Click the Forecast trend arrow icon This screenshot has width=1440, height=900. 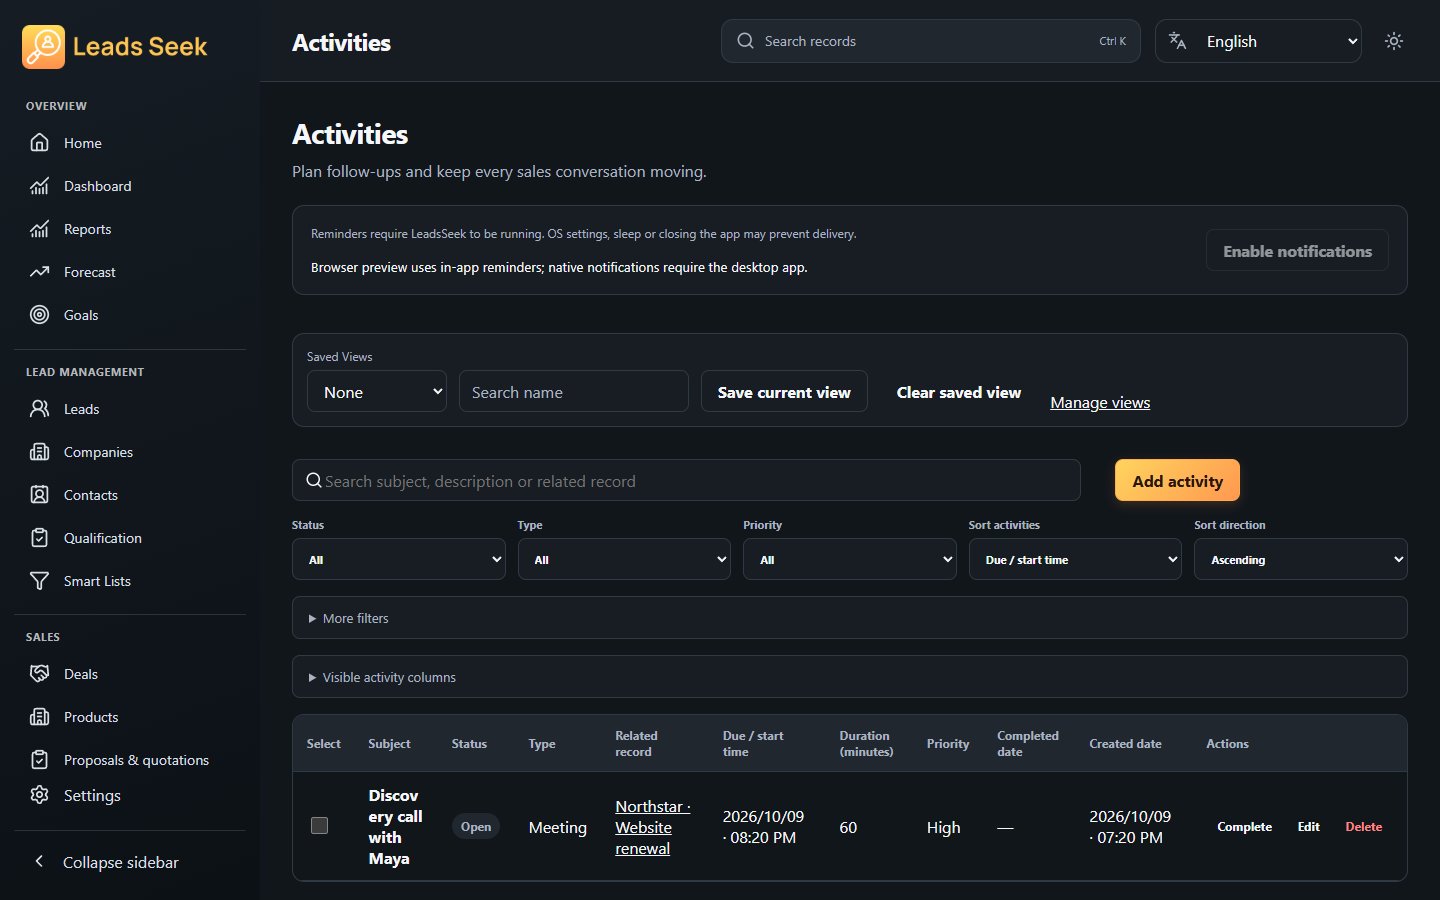[x=39, y=272]
